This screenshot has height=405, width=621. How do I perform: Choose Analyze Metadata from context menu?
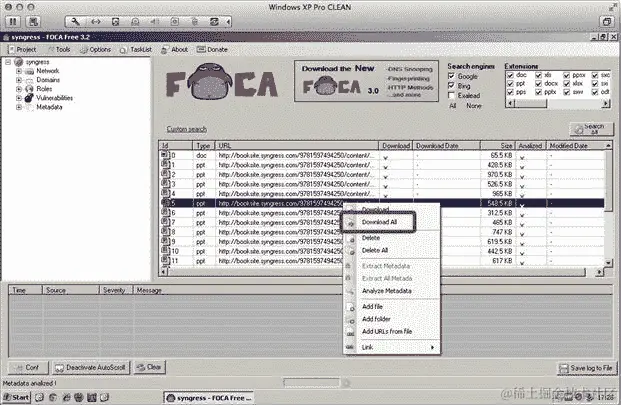(387, 291)
